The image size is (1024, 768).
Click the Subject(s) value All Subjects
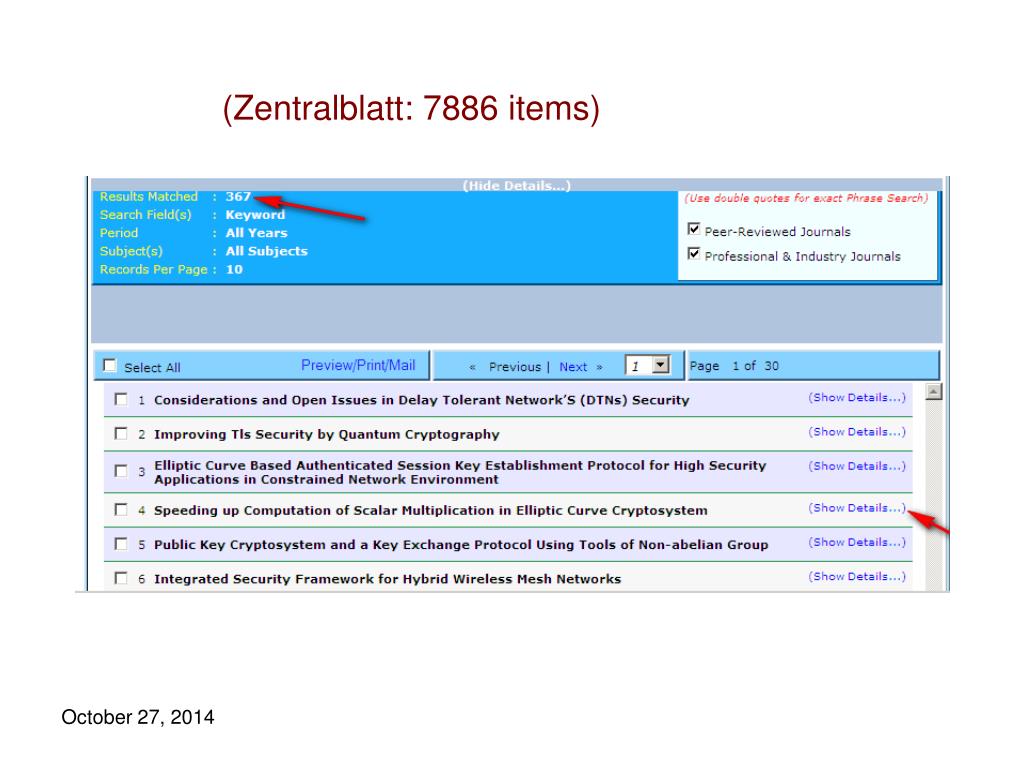point(266,251)
